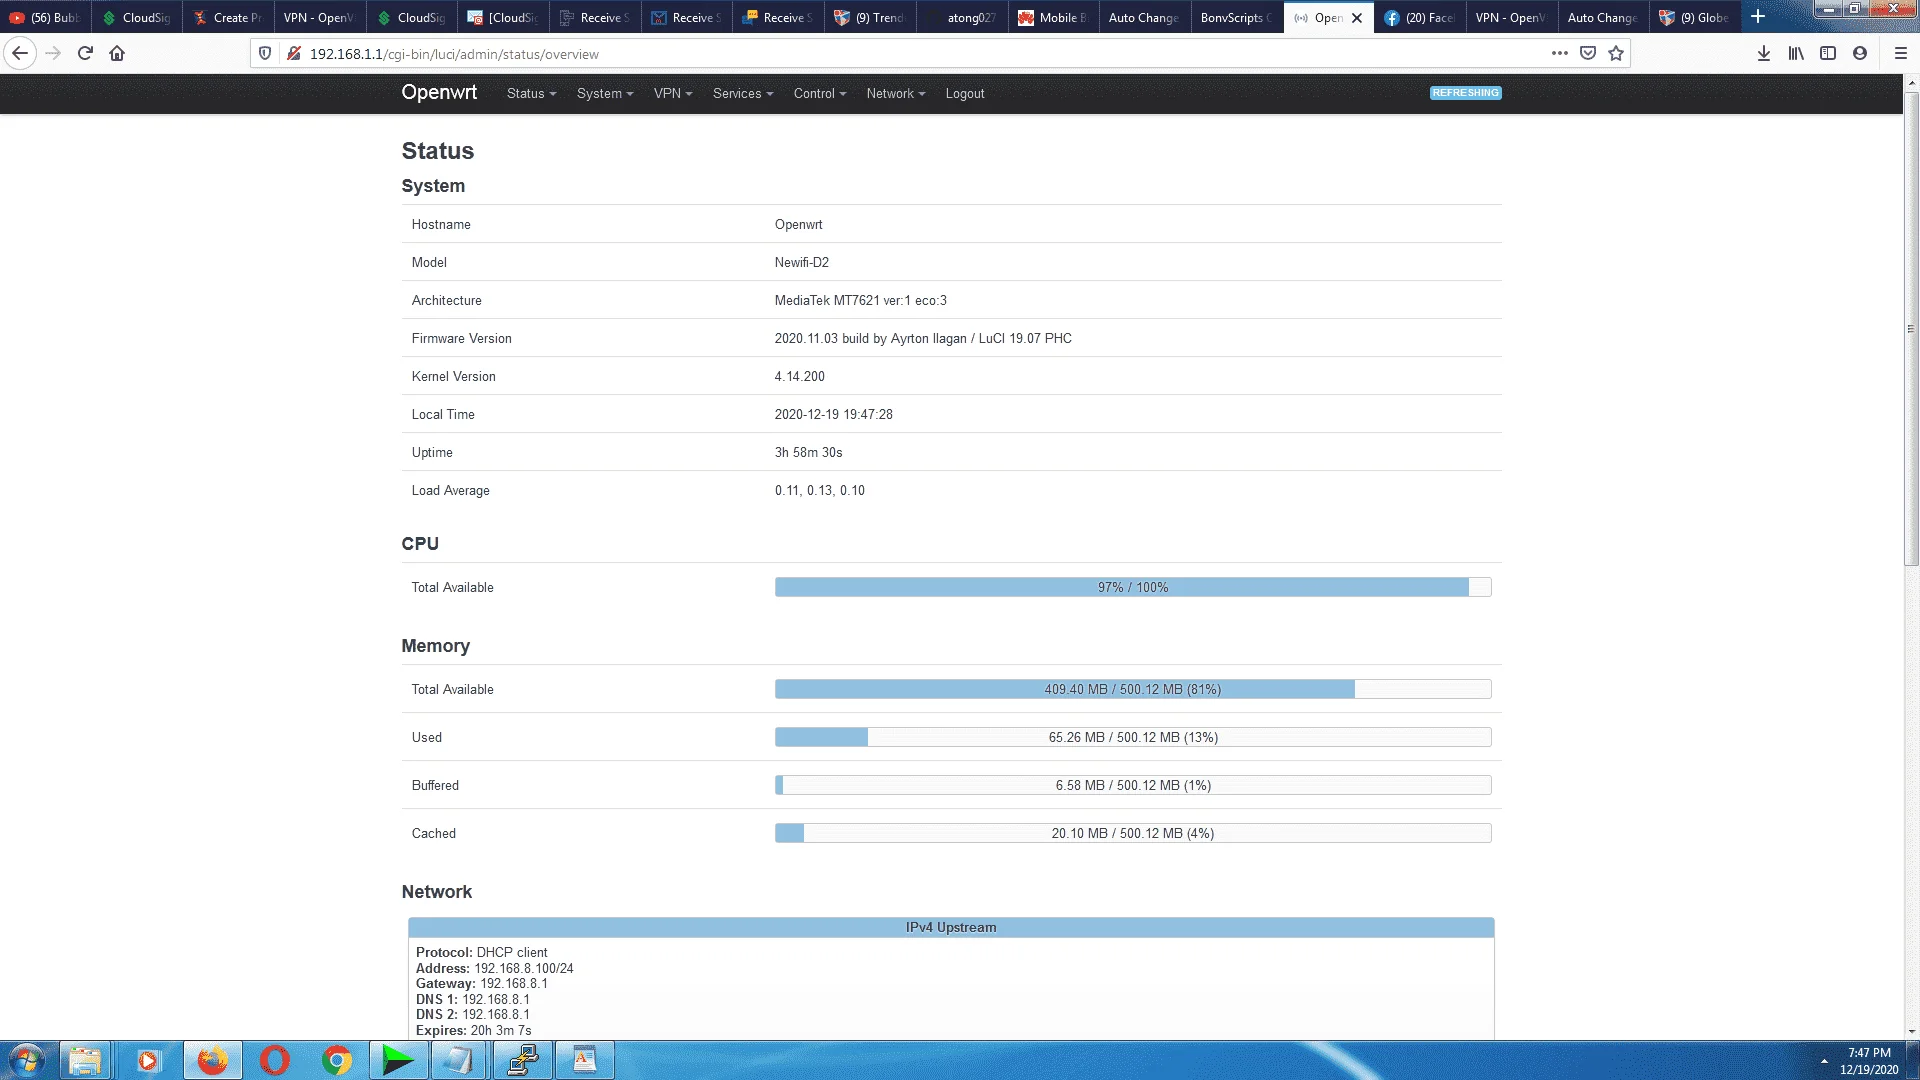This screenshot has width=1920, height=1080.
Task: Open the Firefox home page
Action: click(117, 54)
